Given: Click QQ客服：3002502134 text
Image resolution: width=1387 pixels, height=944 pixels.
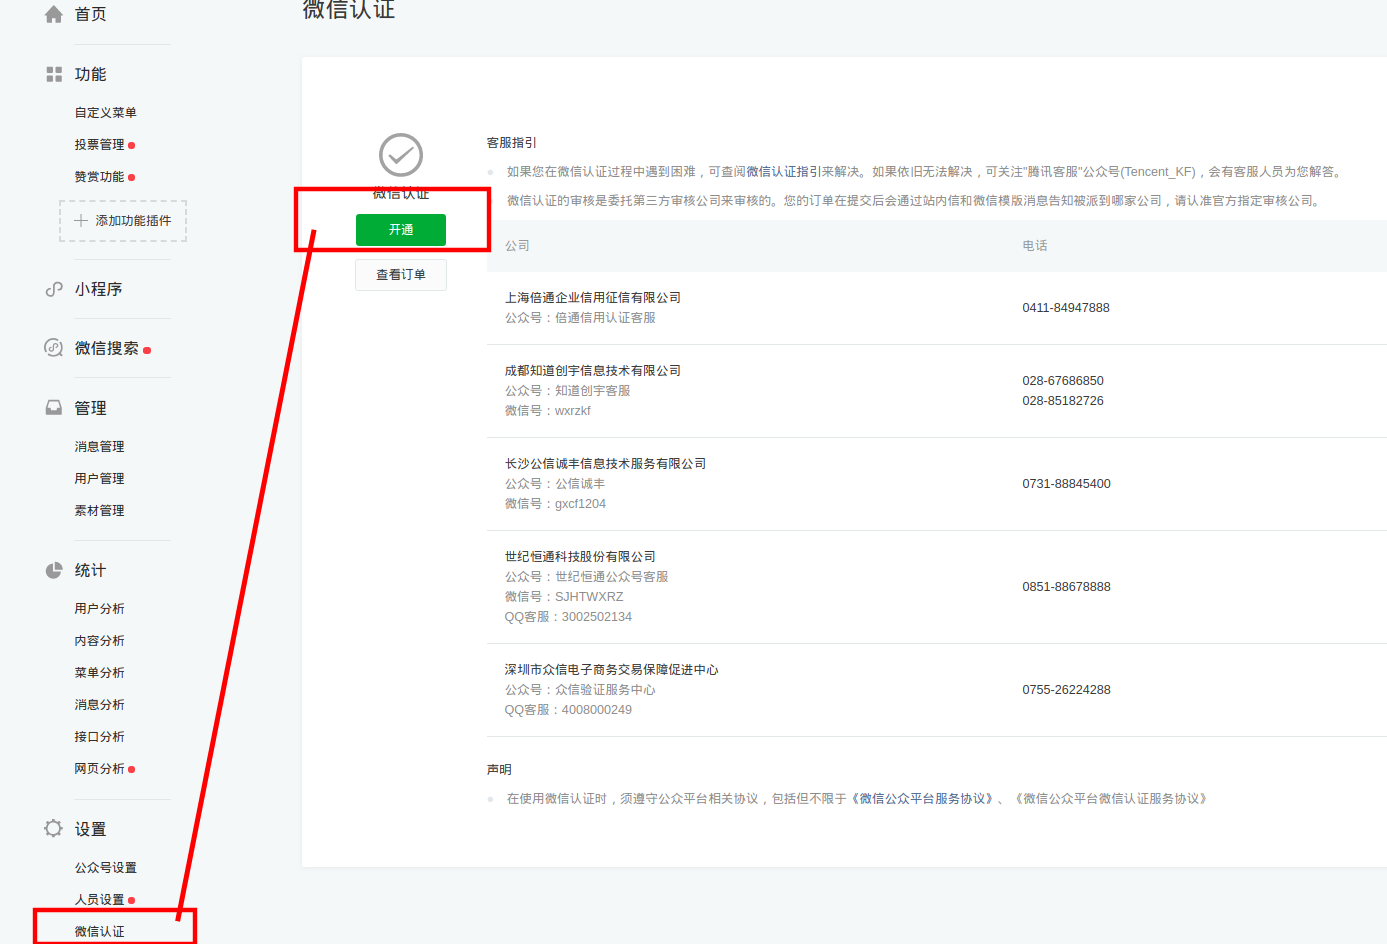Looking at the screenshot, I should pyautogui.click(x=568, y=617).
